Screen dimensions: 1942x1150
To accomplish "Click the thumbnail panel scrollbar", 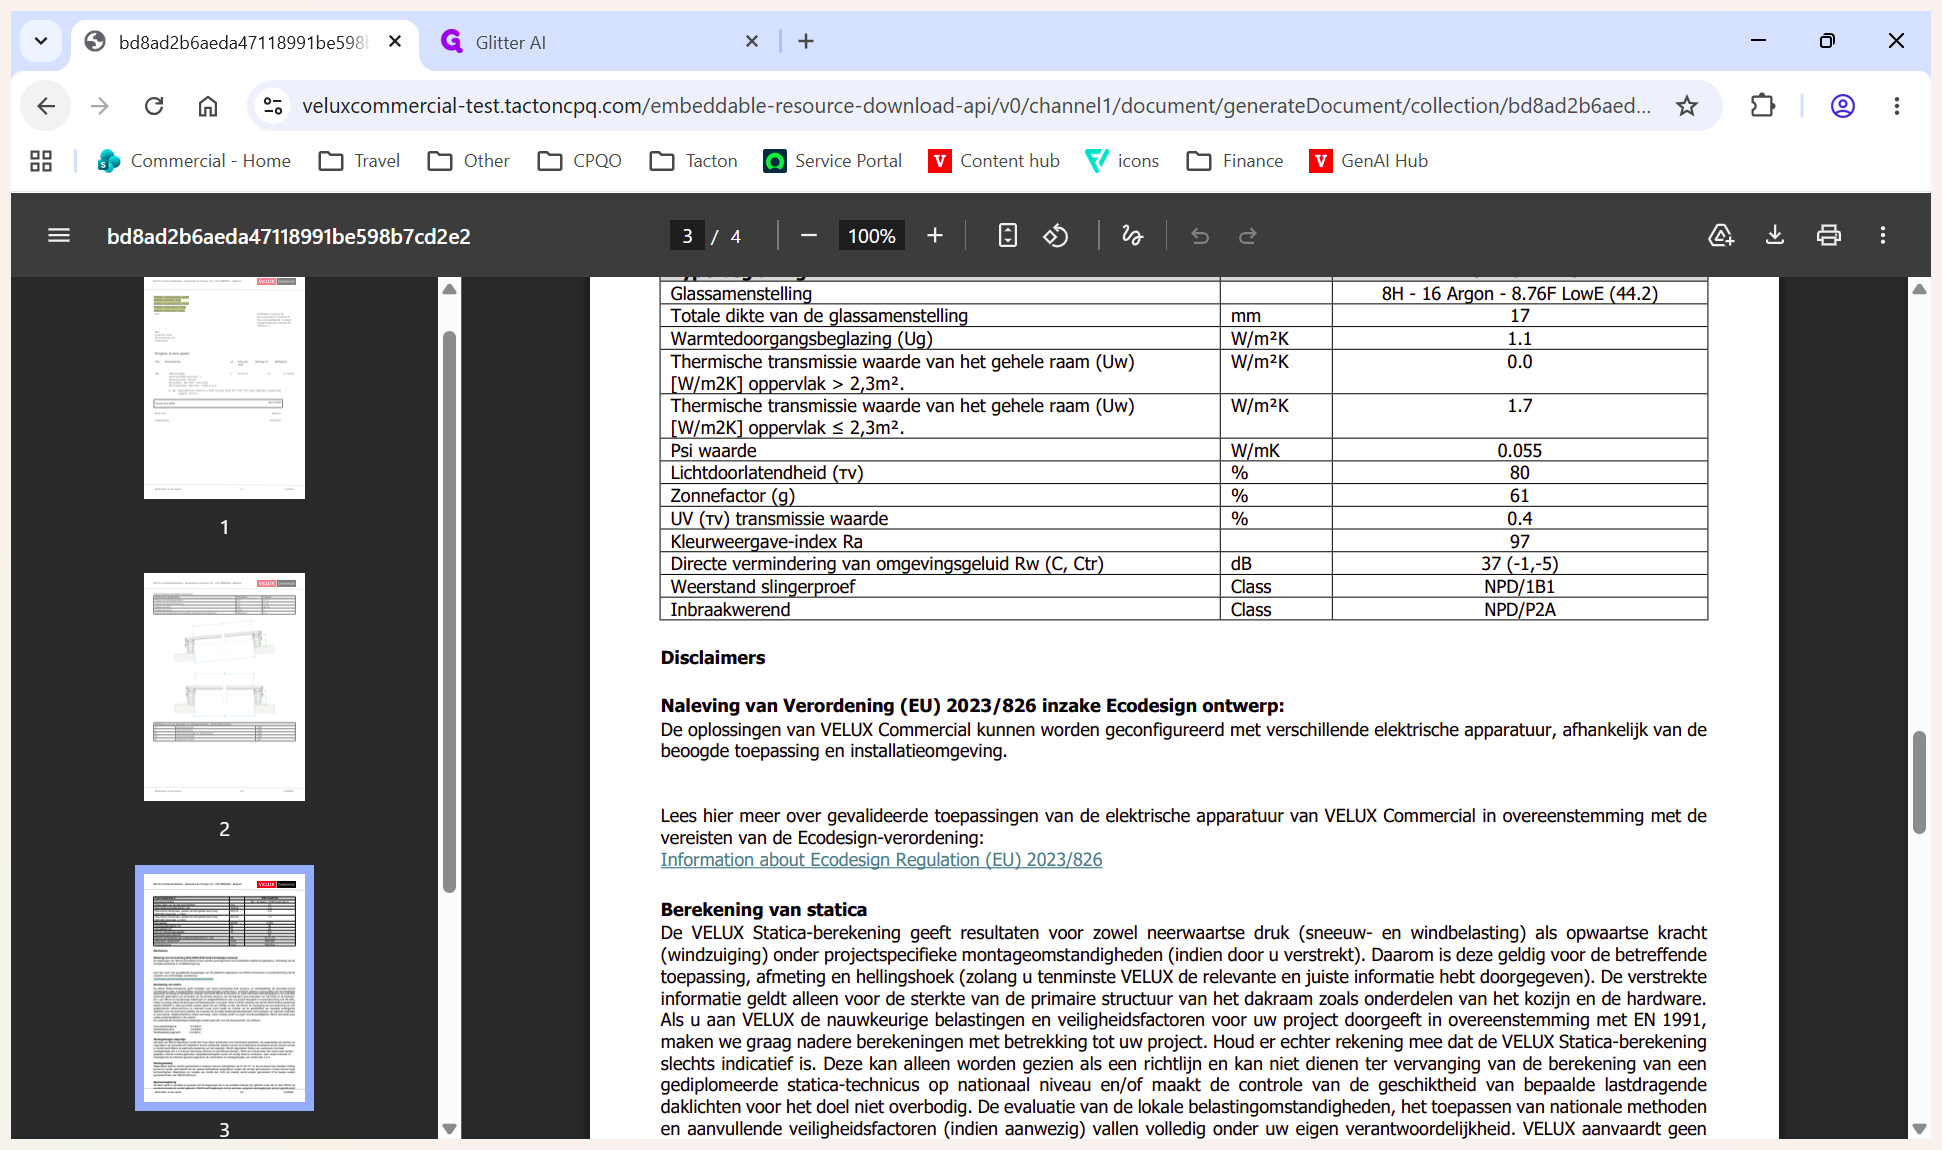I will (450, 610).
